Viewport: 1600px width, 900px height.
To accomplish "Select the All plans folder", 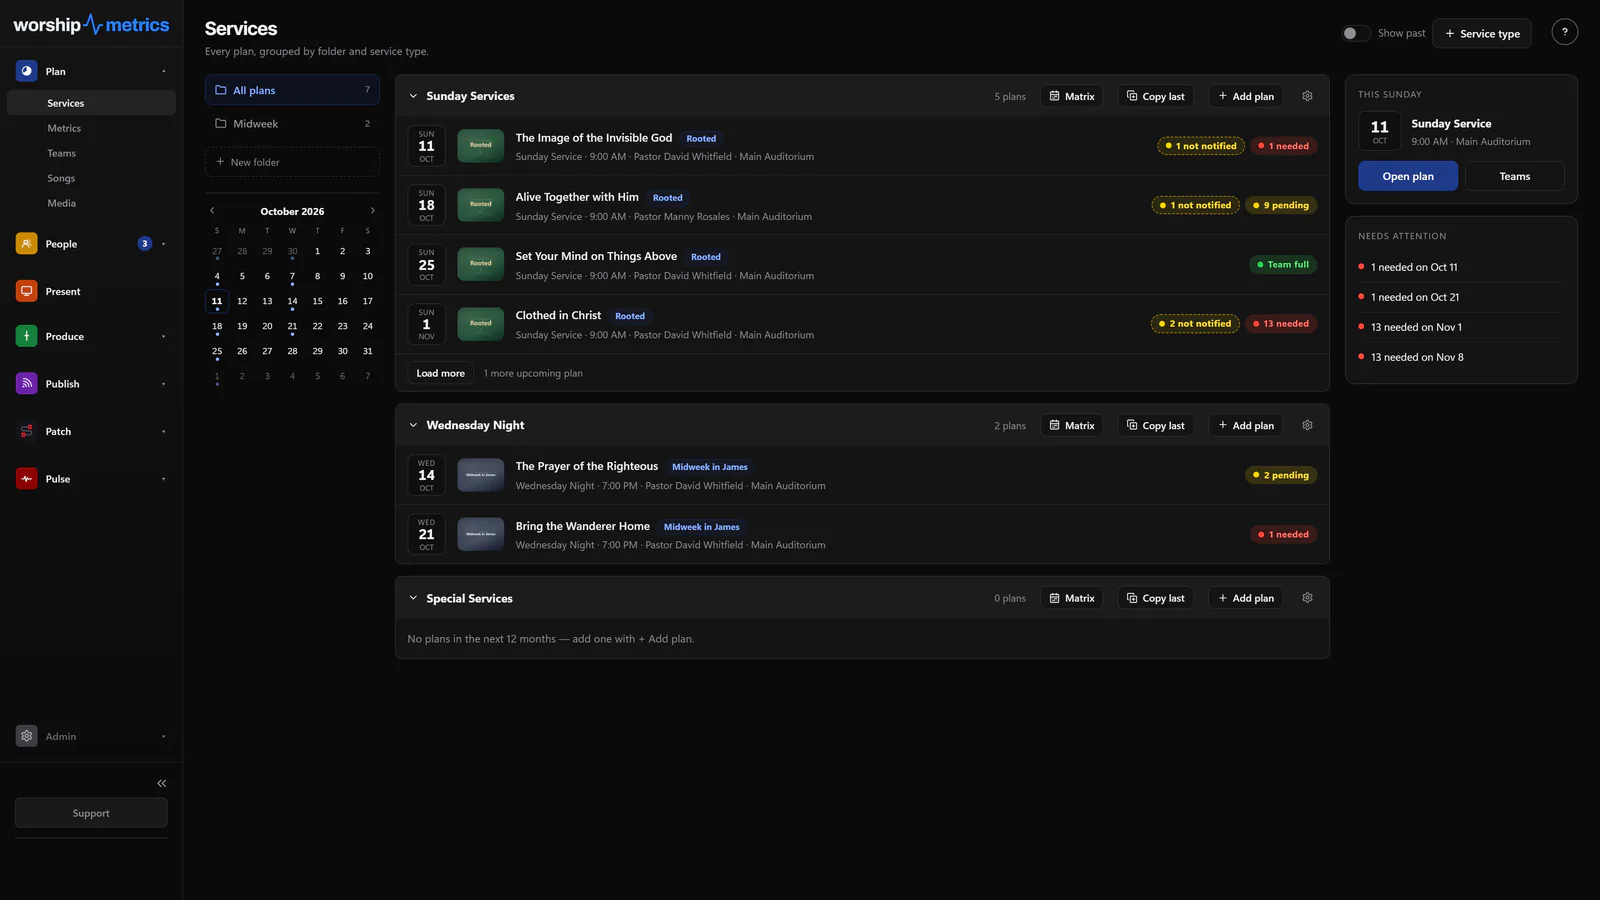I will [x=292, y=90].
